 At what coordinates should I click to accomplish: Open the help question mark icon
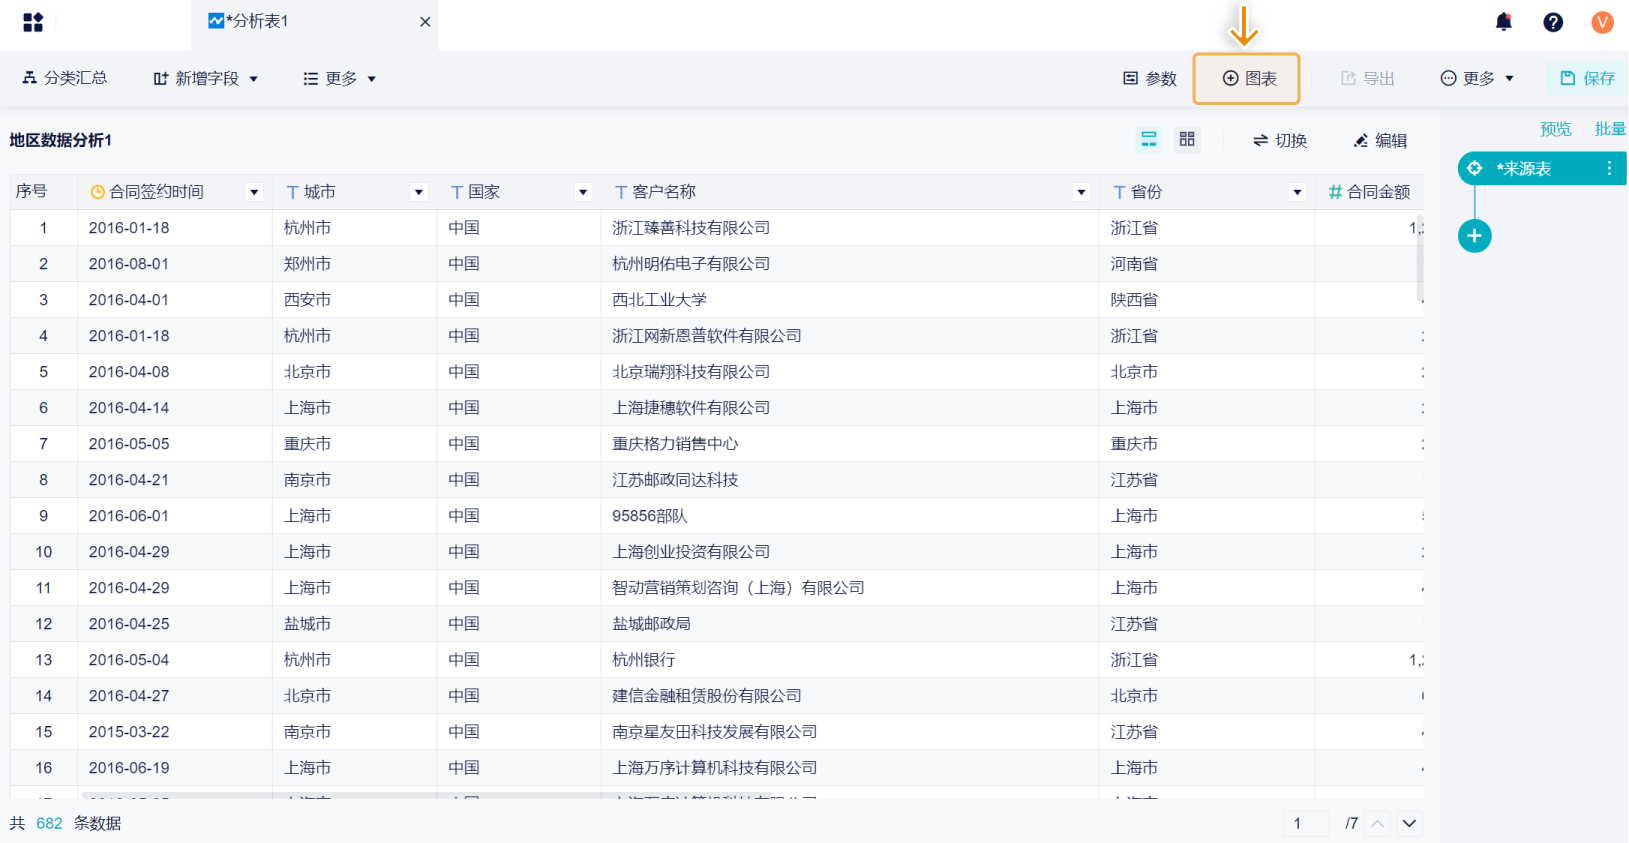pyautogui.click(x=1553, y=22)
